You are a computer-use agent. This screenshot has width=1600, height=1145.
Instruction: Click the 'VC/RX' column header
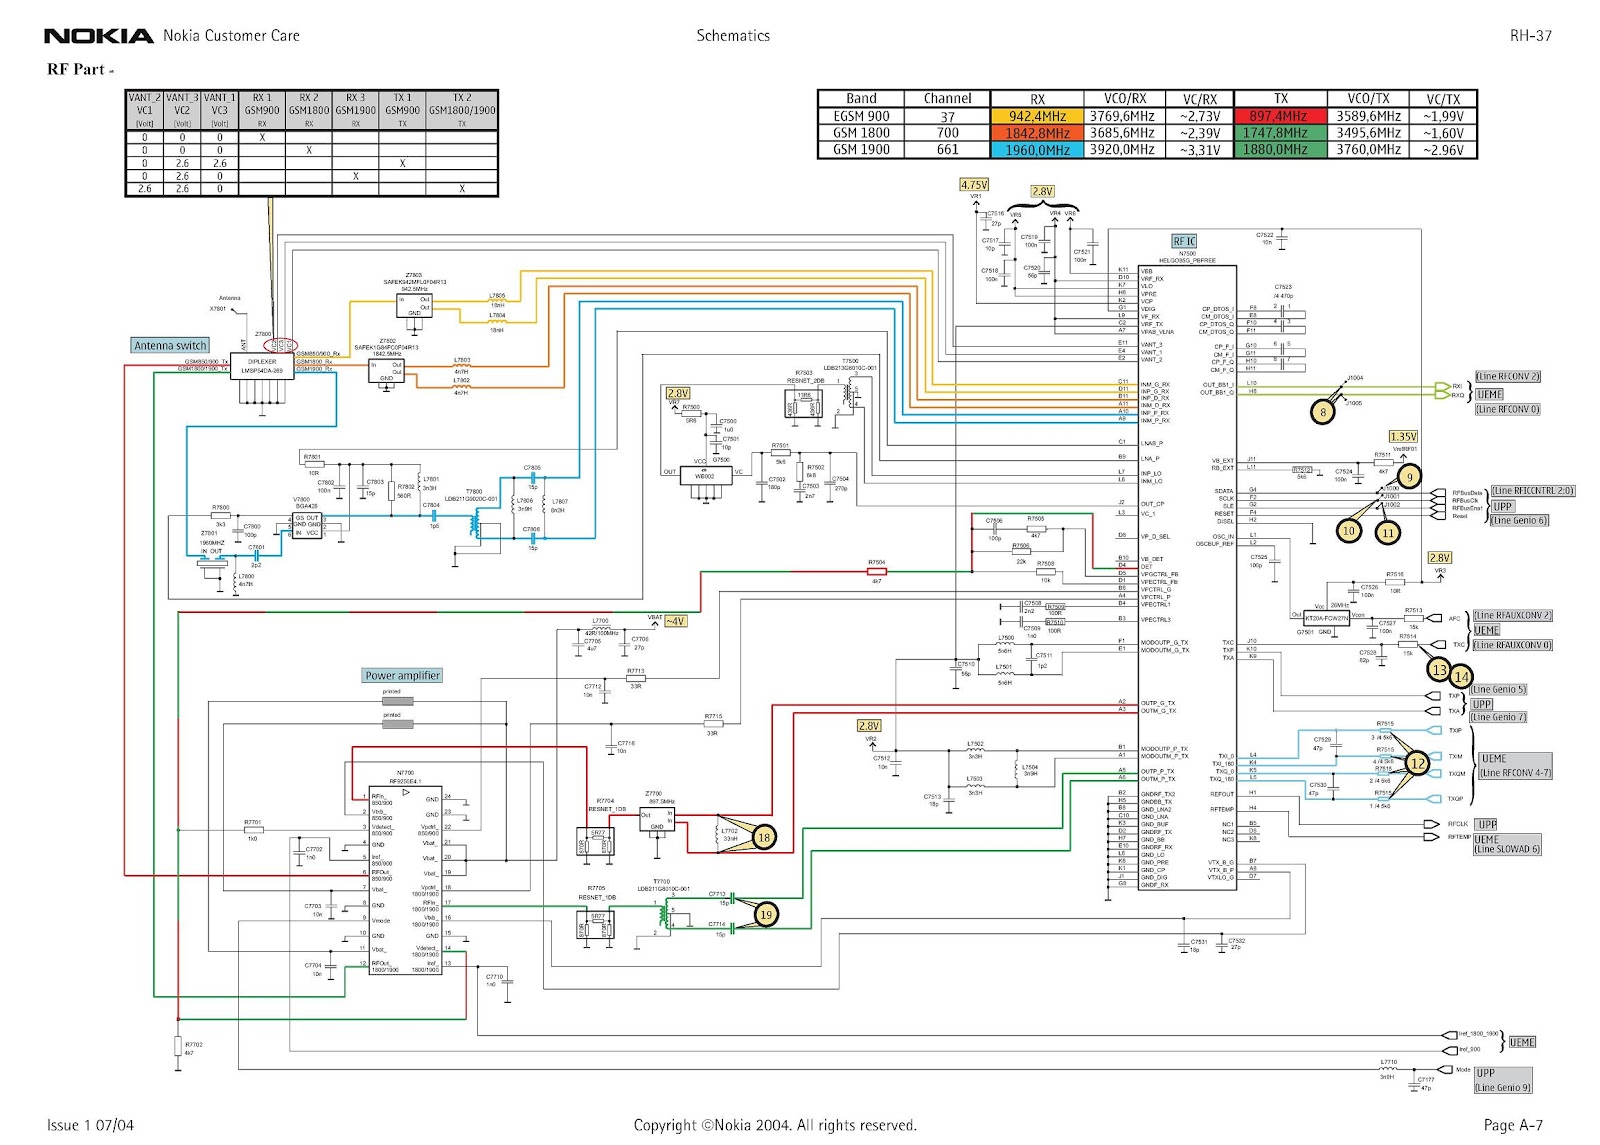click(x=1200, y=99)
